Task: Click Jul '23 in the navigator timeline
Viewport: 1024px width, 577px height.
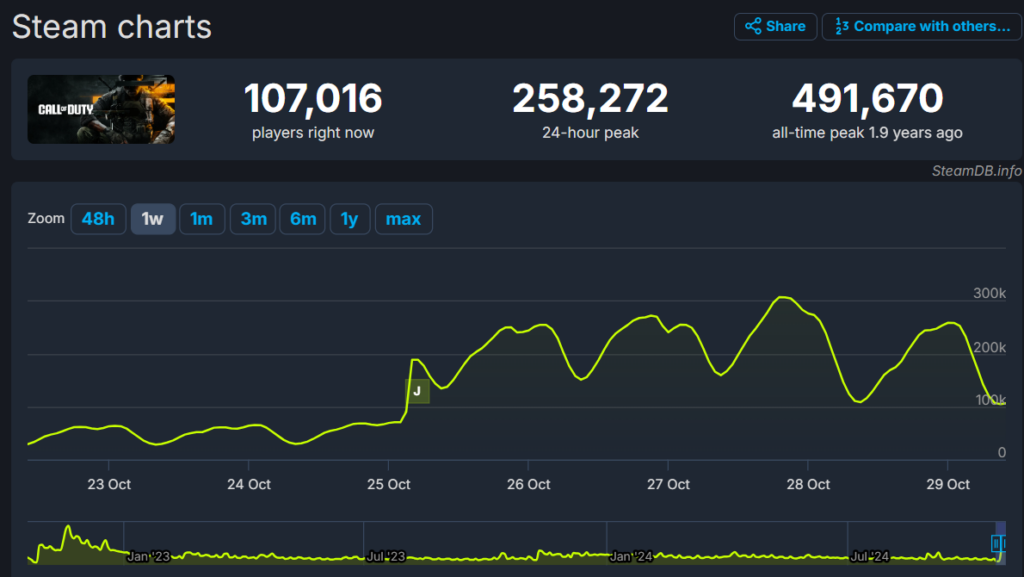Action: pyautogui.click(x=386, y=556)
